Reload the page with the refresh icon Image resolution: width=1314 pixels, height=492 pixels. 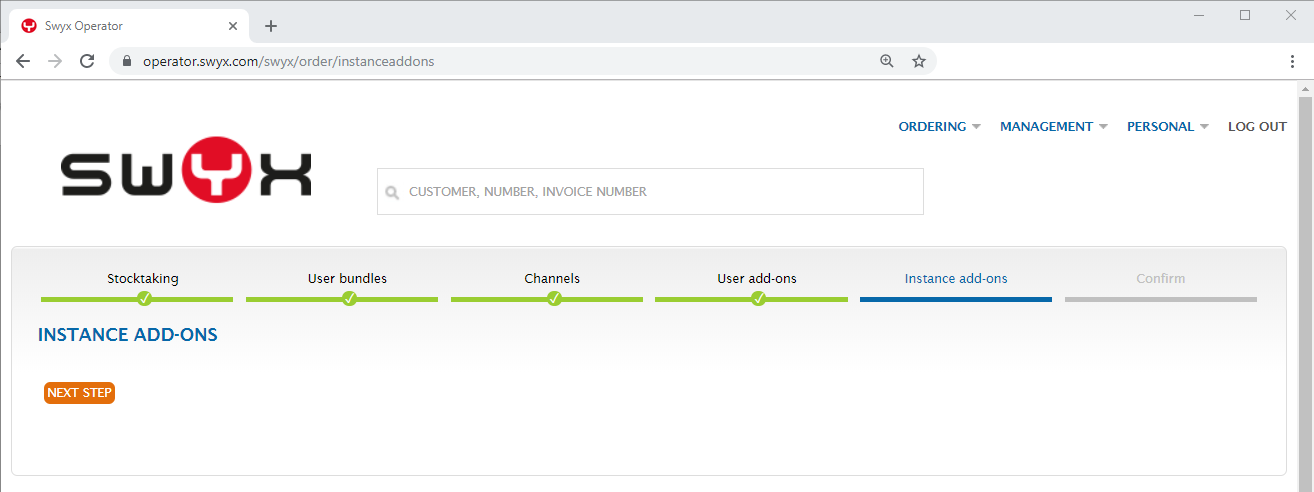click(87, 61)
